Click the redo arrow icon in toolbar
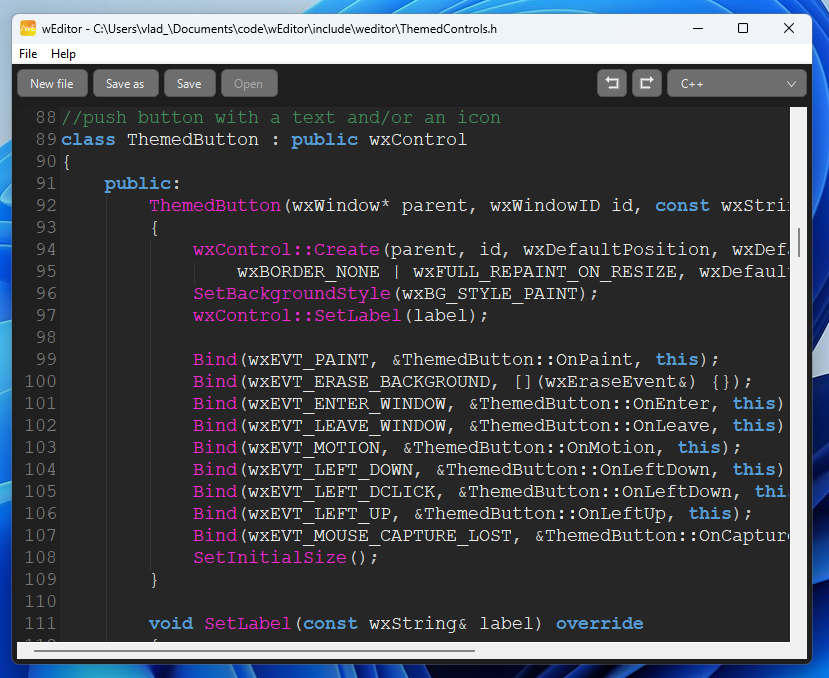This screenshot has width=829, height=678. click(647, 83)
